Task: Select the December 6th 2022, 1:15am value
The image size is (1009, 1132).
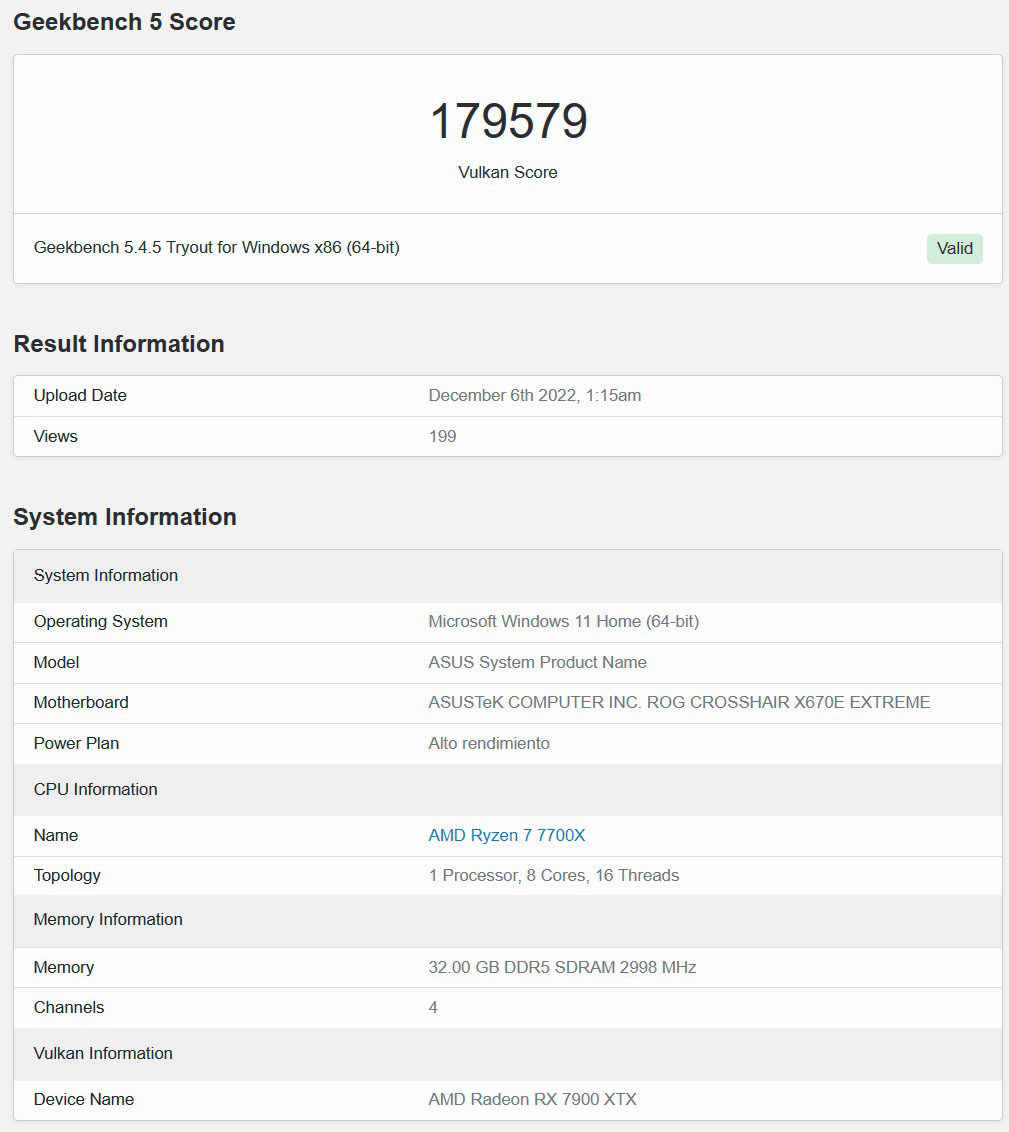Action: click(535, 396)
